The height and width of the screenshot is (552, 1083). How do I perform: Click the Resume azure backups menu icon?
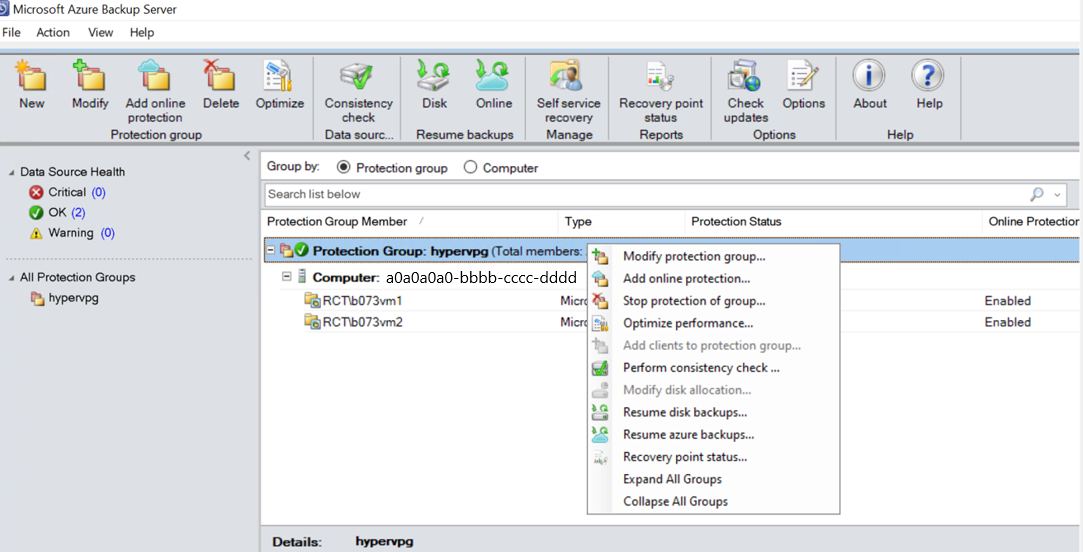coord(600,435)
